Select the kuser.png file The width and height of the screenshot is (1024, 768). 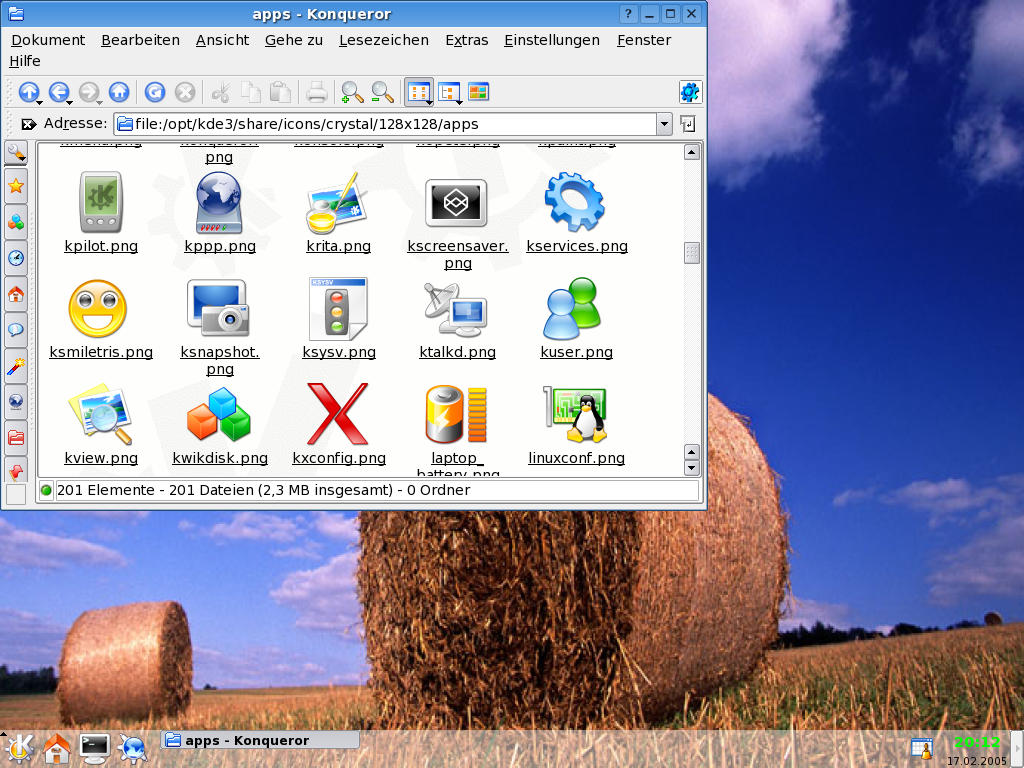pos(576,319)
